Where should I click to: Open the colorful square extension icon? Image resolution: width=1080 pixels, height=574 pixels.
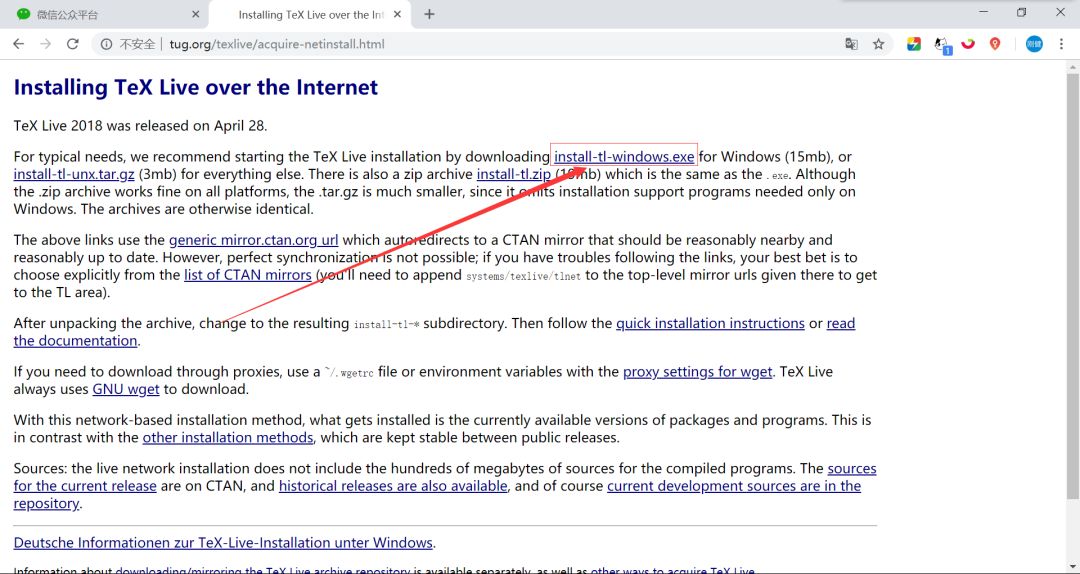913,44
